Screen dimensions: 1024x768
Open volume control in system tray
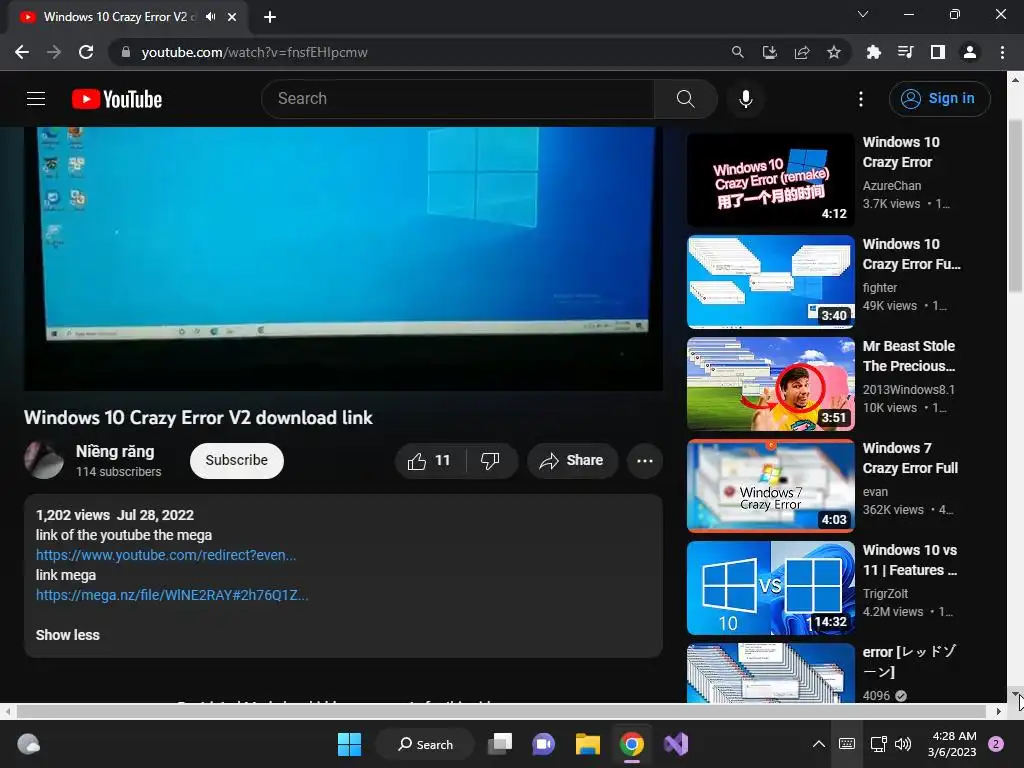(903, 744)
